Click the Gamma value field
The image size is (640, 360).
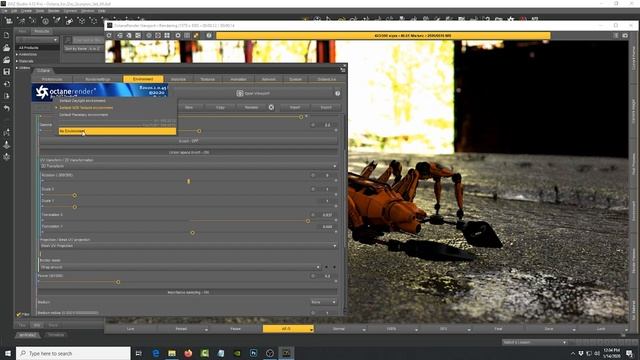327,125
